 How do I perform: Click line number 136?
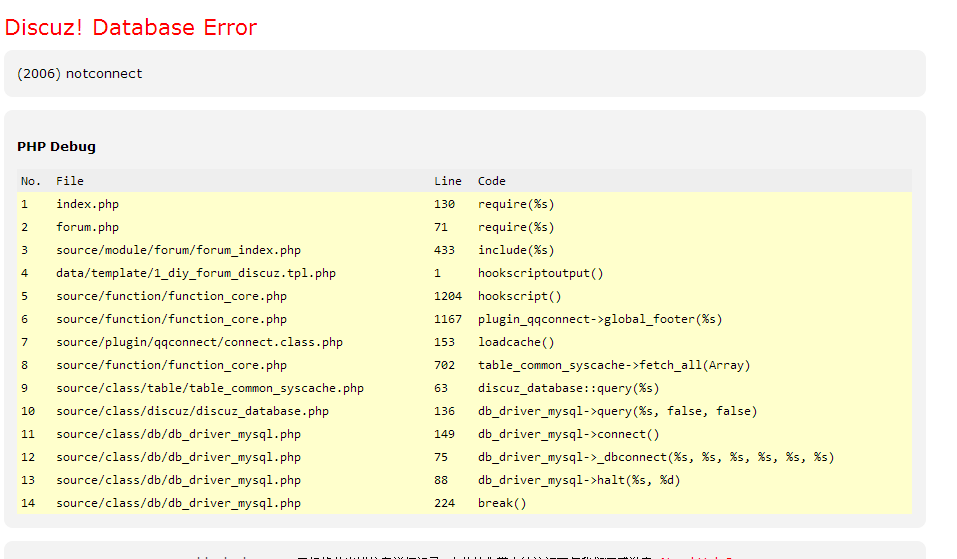[x=444, y=411]
